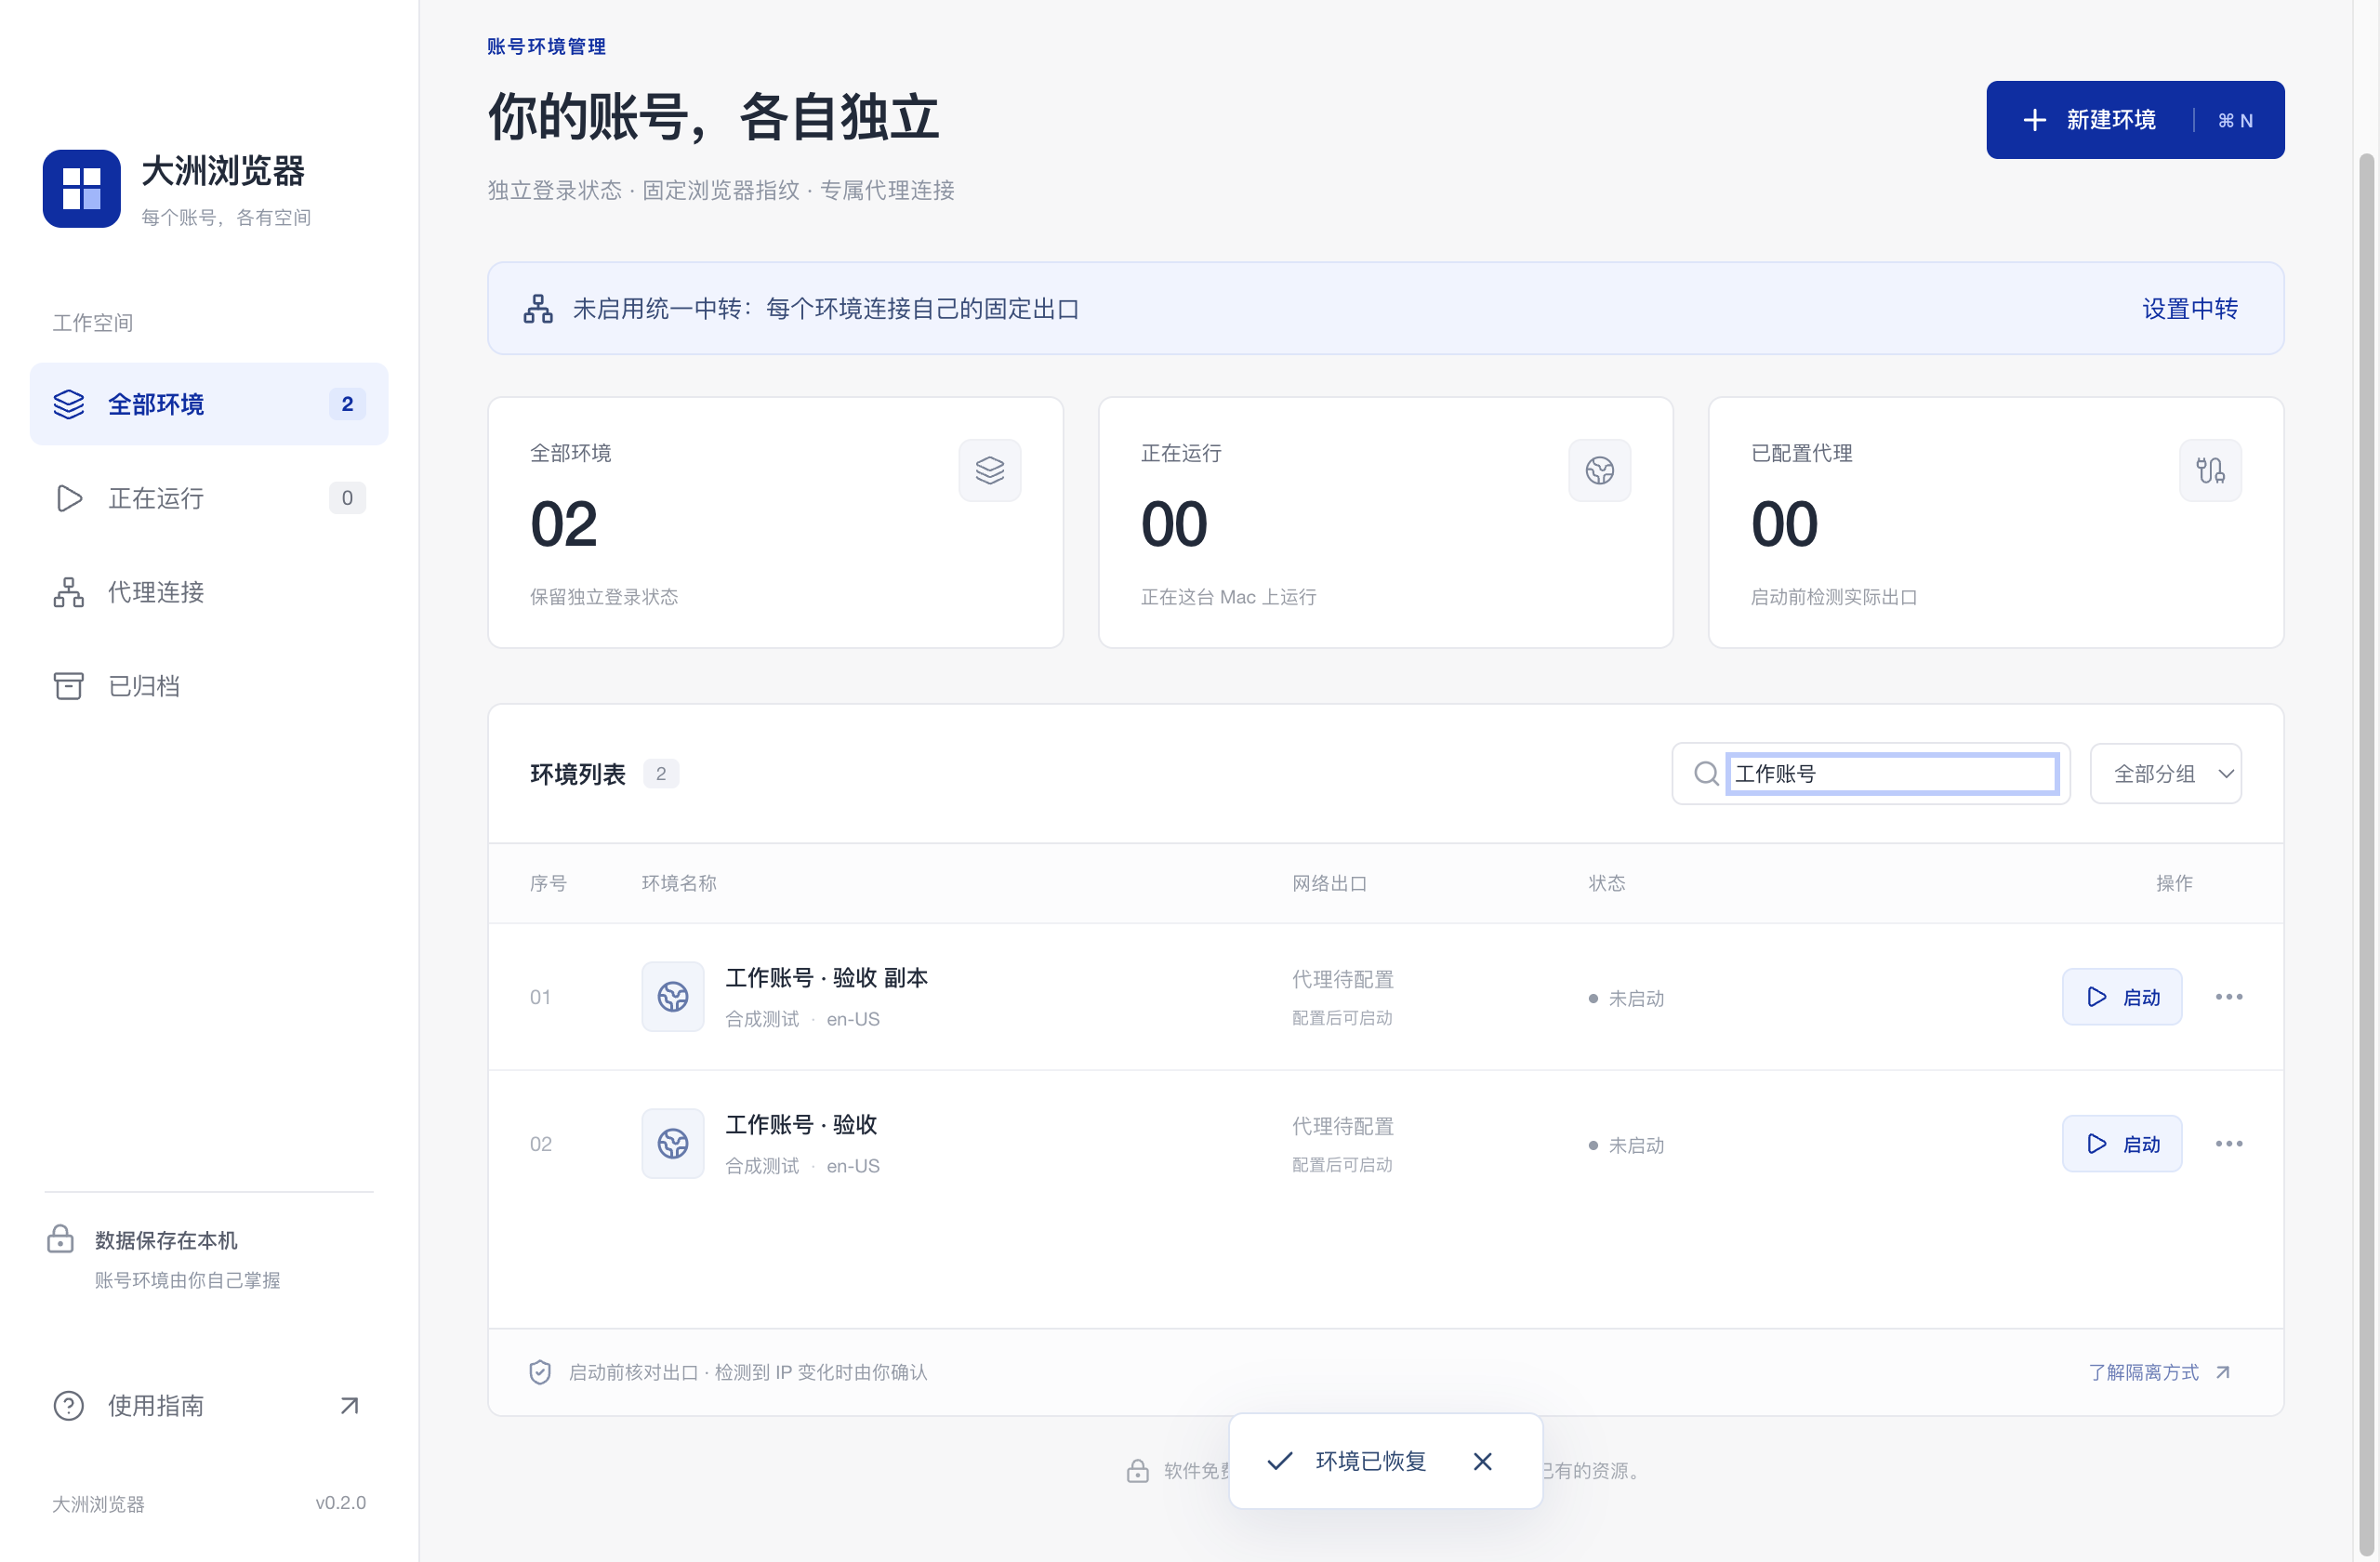The image size is (2380, 1562).
Task: Click the shield icon in the table footer
Action: point(540,1373)
